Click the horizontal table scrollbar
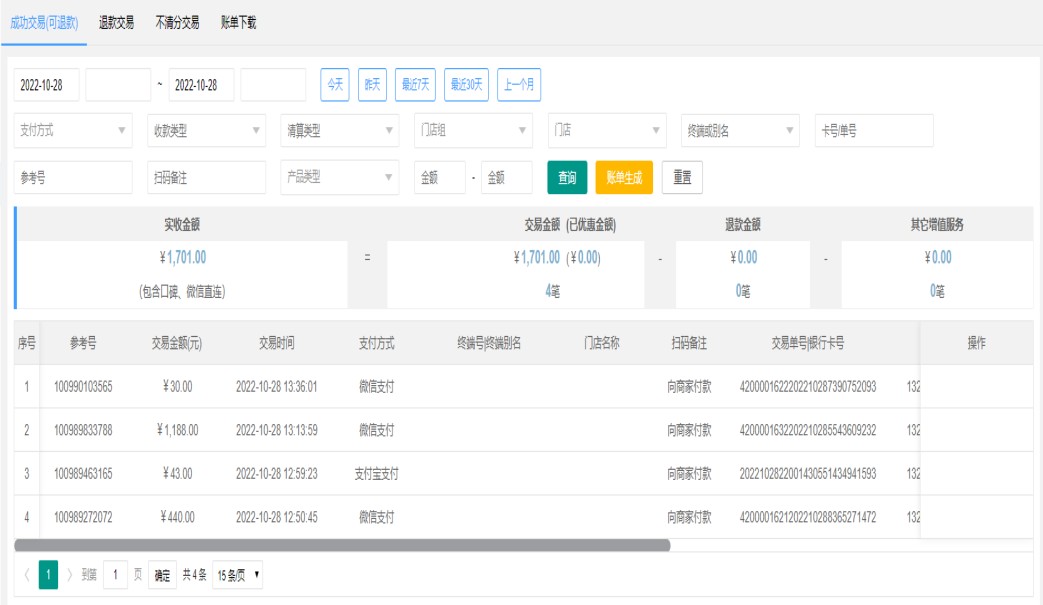Screen dimensions: 1043x605 click(x=342, y=545)
